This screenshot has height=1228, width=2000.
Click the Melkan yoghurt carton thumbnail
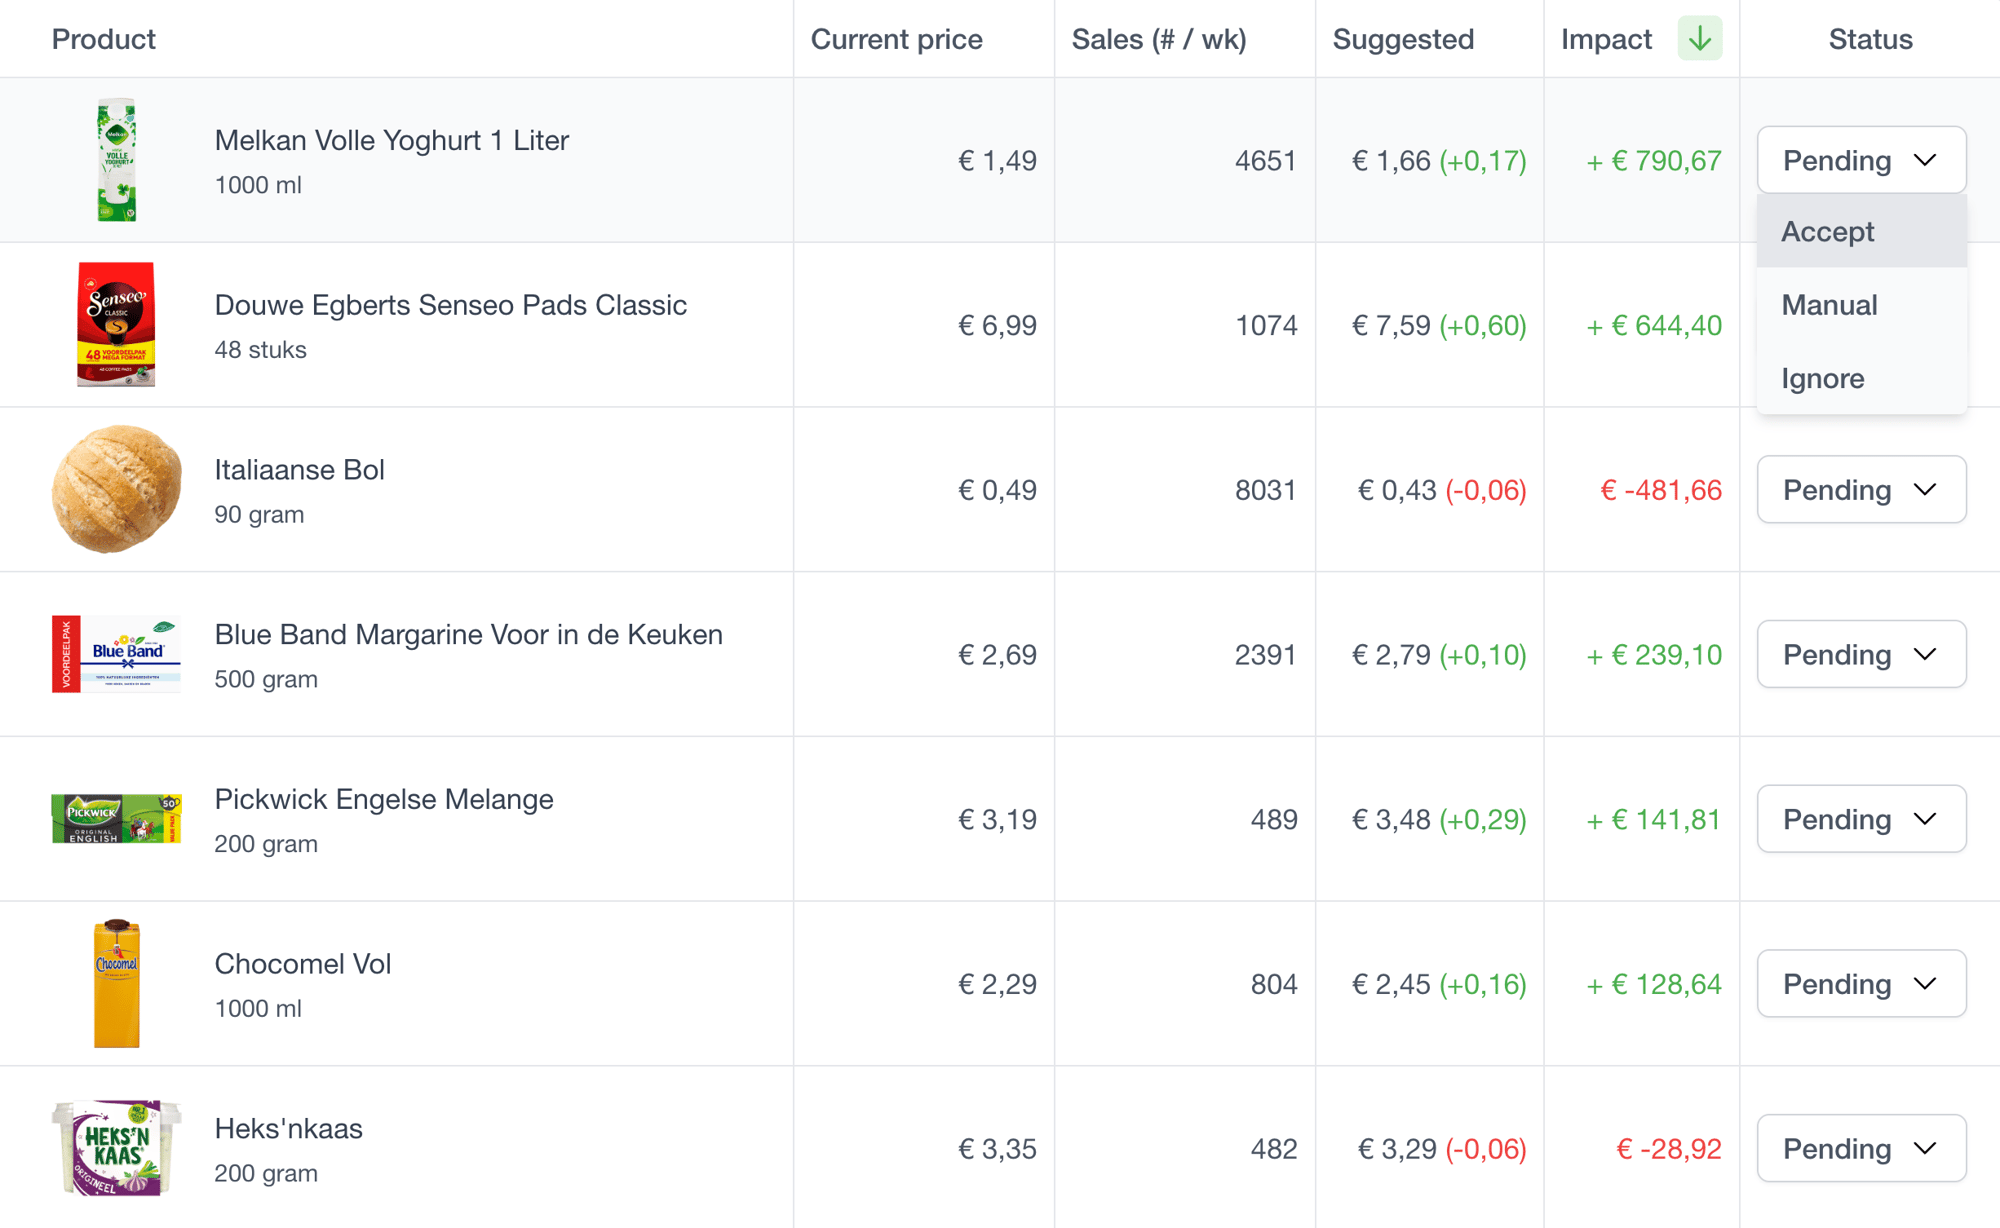point(116,160)
